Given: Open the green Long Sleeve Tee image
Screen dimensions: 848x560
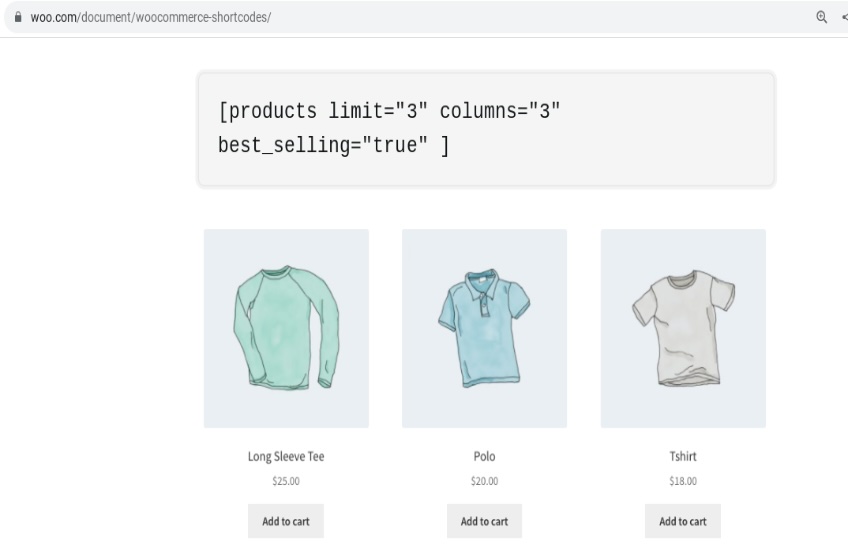Looking at the screenshot, I should click(x=286, y=328).
